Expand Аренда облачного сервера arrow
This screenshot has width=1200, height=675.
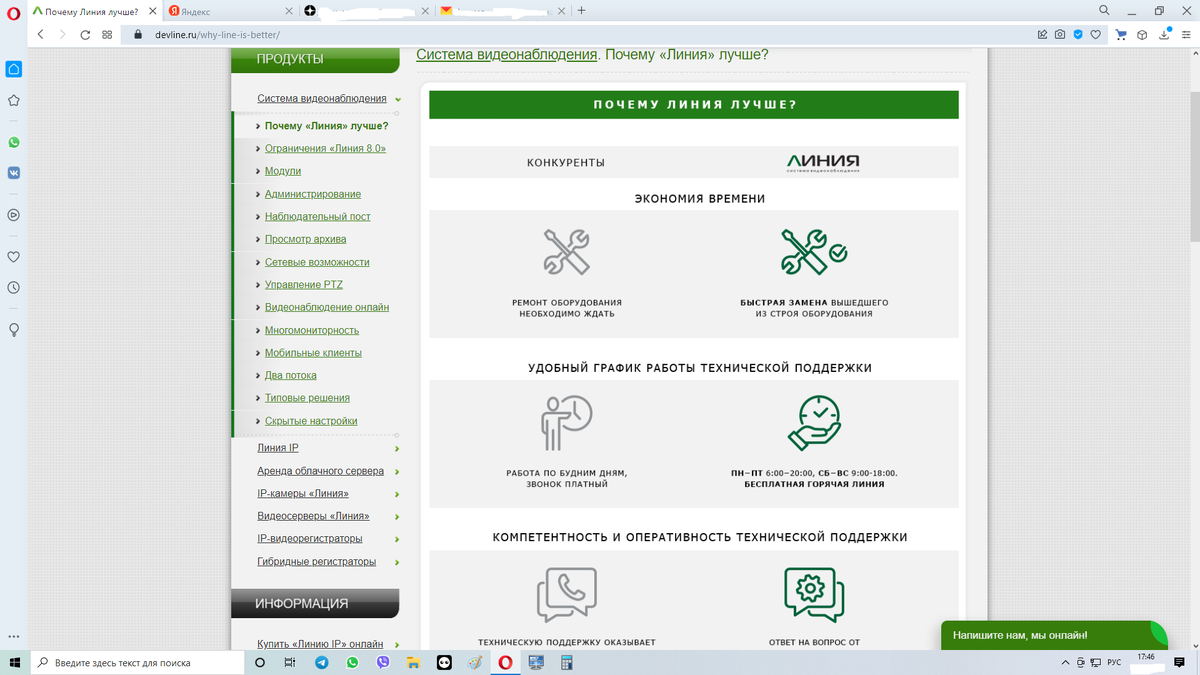pyautogui.click(x=397, y=471)
